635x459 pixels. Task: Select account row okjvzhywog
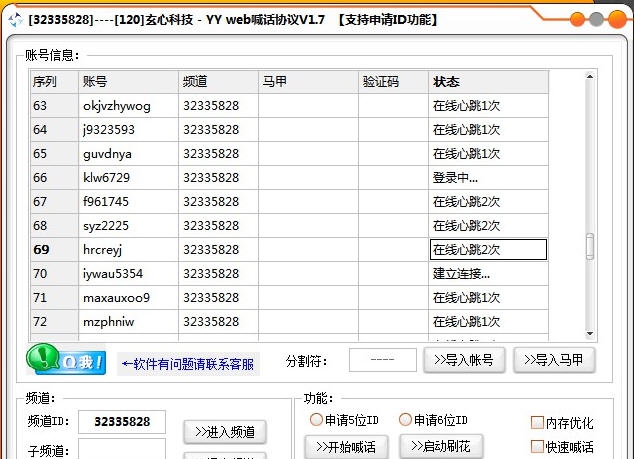(290, 106)
